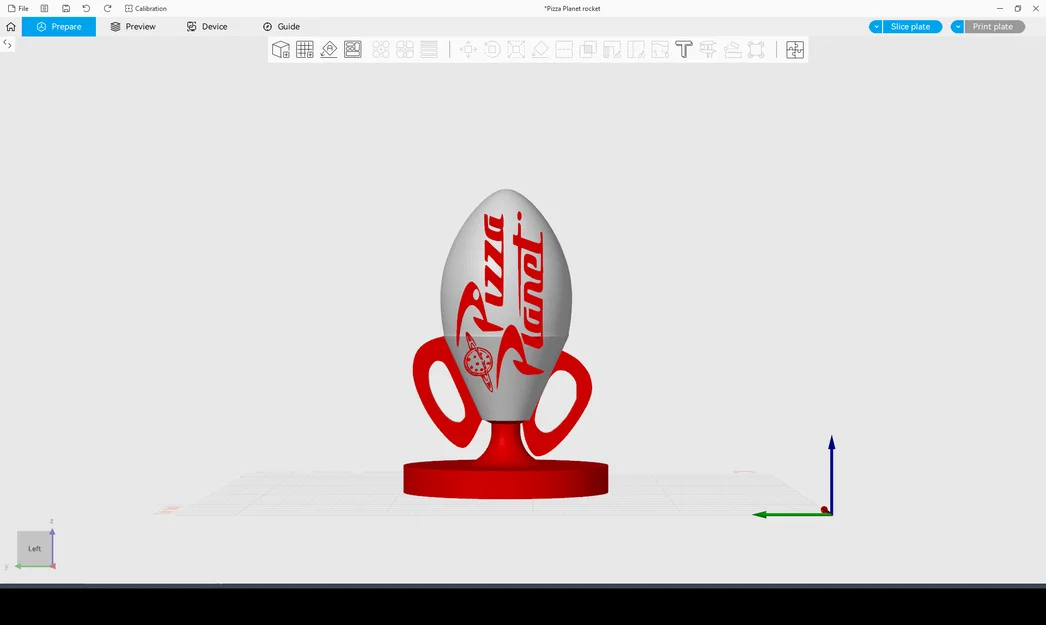Click the Split to objects icon
1046x625 pixels.
pyautogui.click(x=381, y=49)
